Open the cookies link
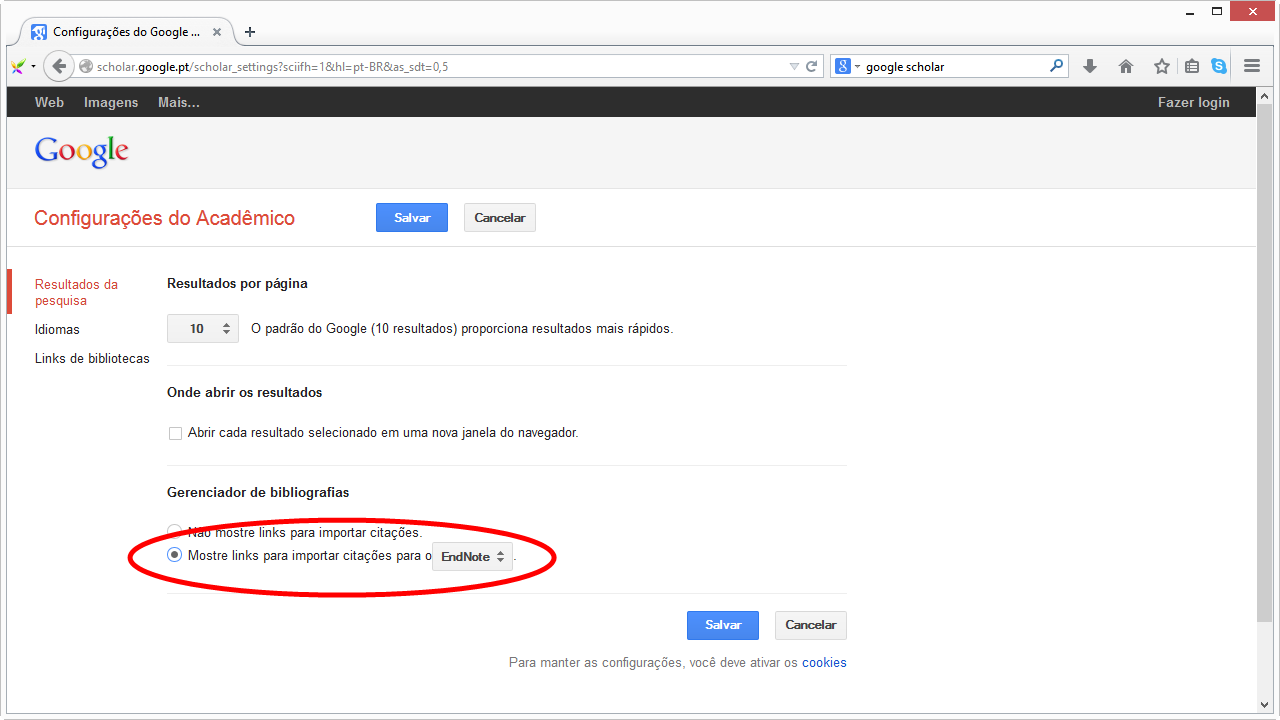The image size is (1280, 720). pos(824,662)
